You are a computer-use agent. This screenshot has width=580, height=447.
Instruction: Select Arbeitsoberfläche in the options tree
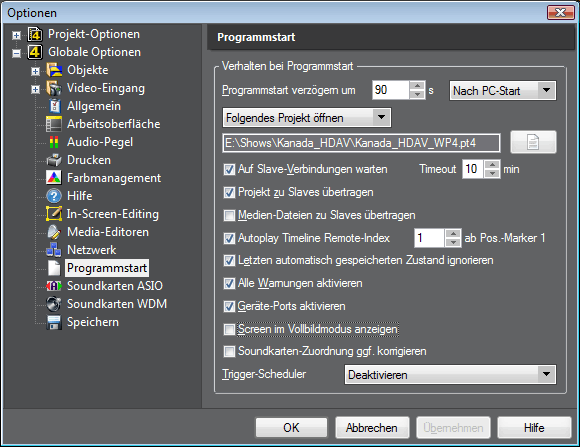click(113, 124)
